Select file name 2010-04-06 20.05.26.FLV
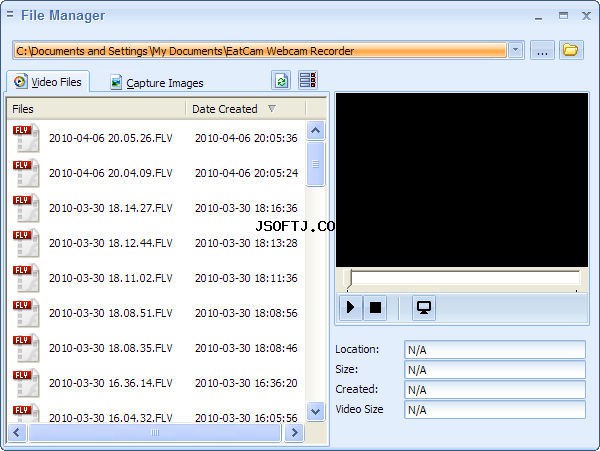Screen dimensions: 600x451 point(111,138)
